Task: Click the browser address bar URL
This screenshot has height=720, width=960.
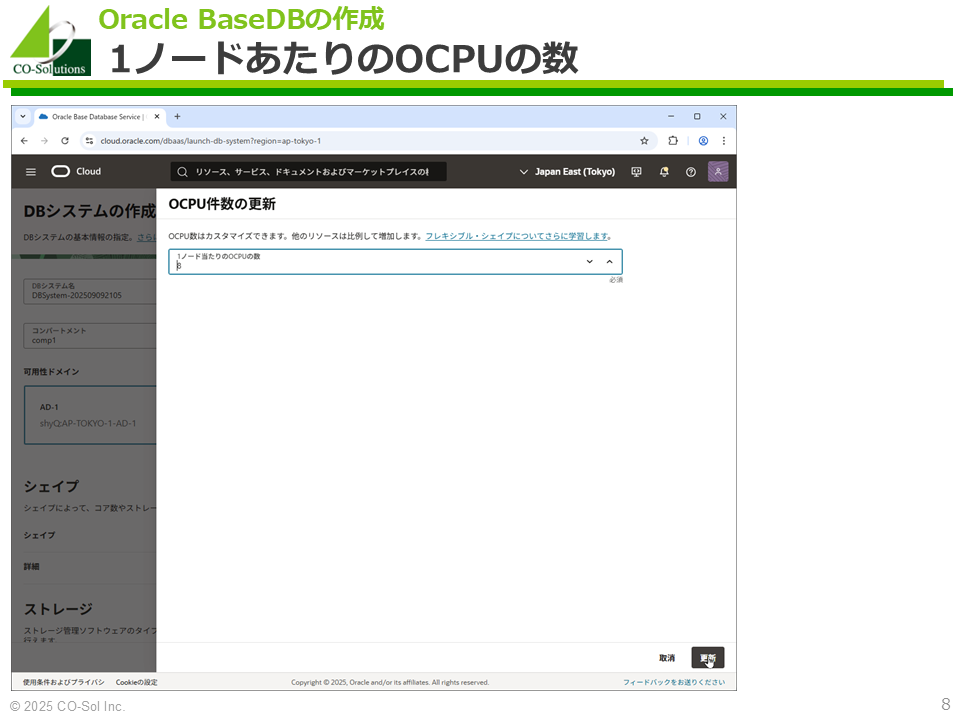Action: [211, 141]
